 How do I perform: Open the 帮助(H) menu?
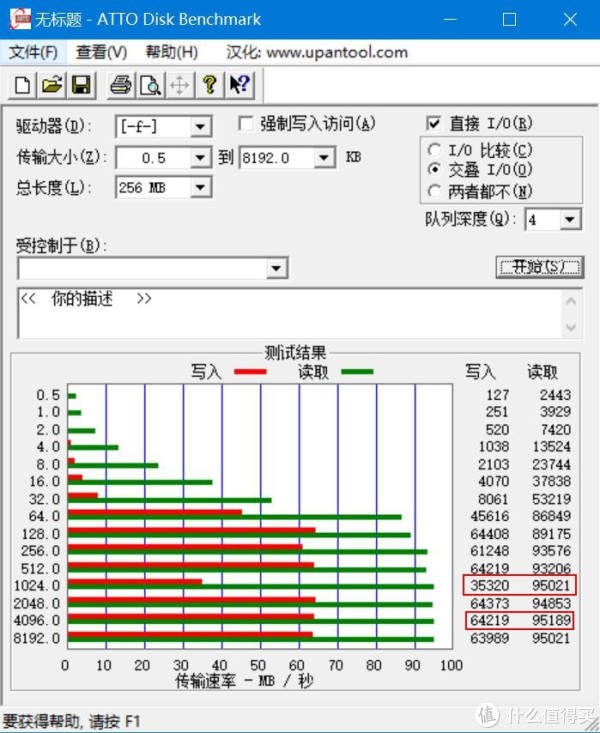click(x=172, y=52)
